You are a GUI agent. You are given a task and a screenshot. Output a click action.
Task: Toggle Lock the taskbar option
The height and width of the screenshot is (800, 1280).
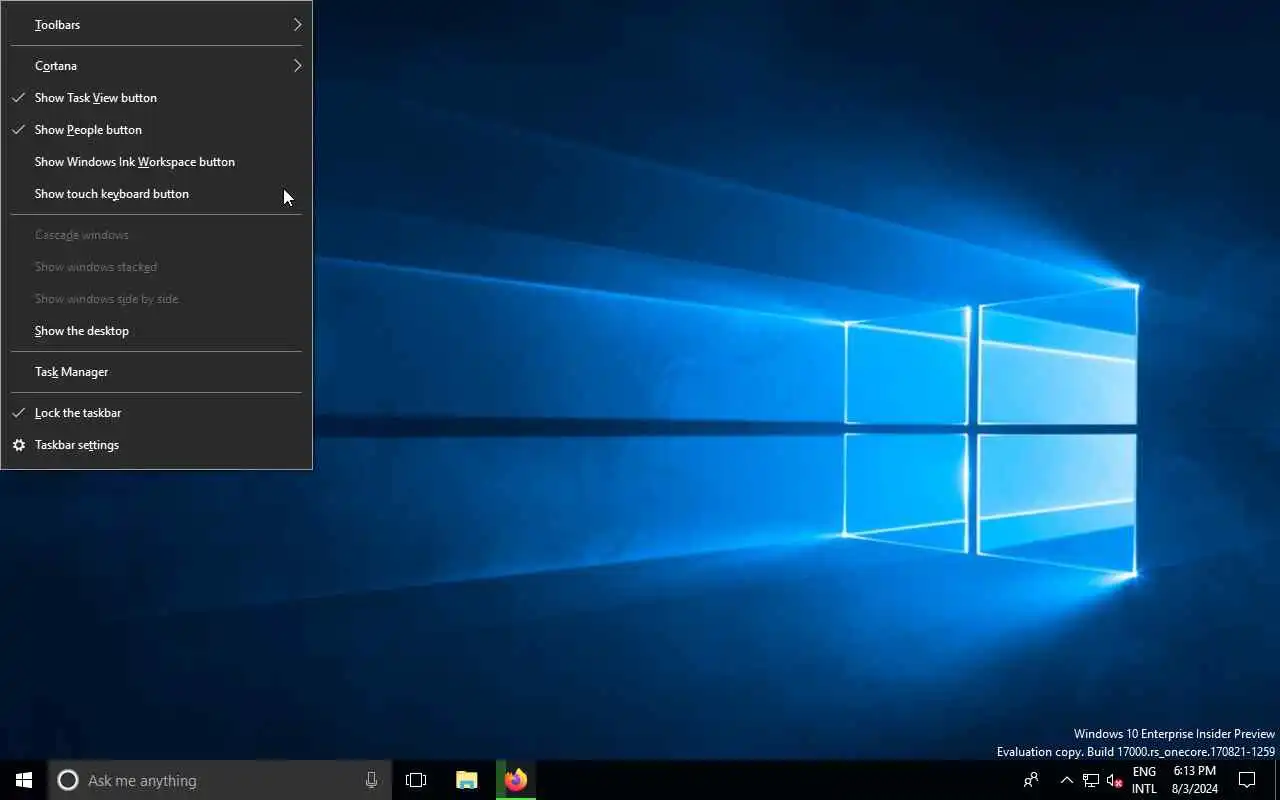click(x=156, y=413)
